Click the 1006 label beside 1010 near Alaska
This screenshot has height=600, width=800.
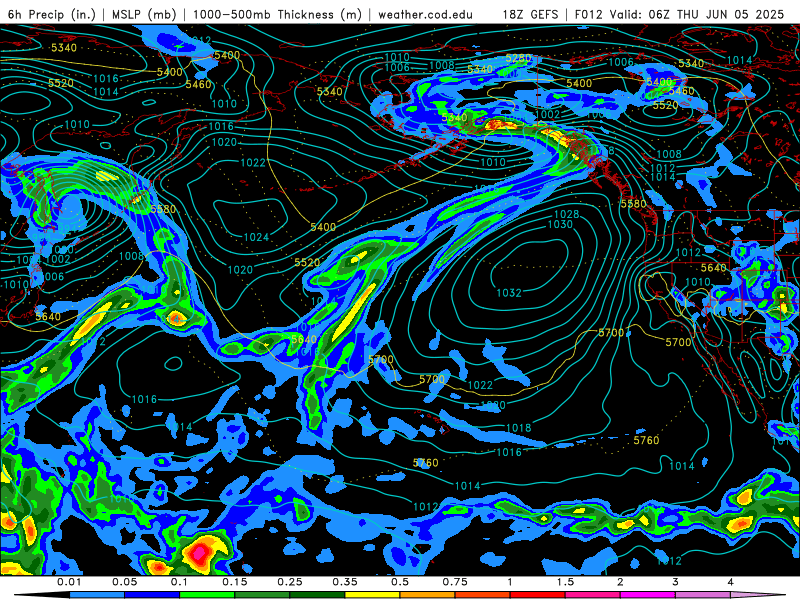click(397, 67)
